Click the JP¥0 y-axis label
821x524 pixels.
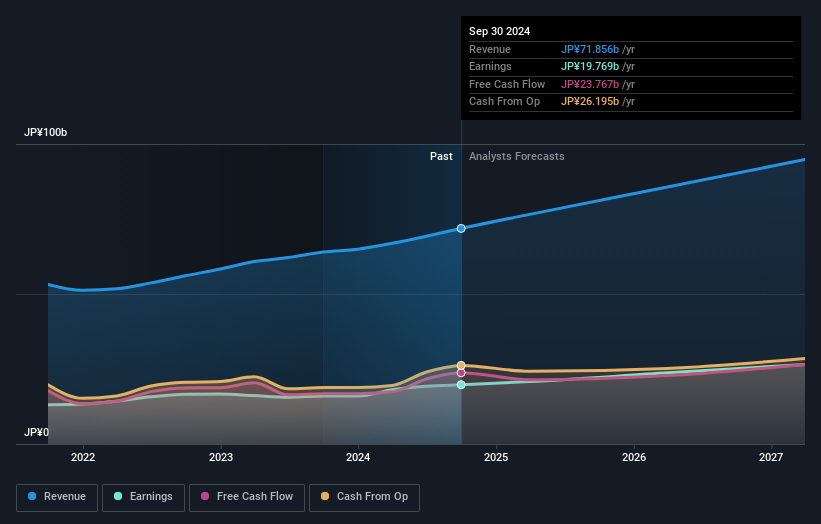pyautogui.click(x=36, y=432)
